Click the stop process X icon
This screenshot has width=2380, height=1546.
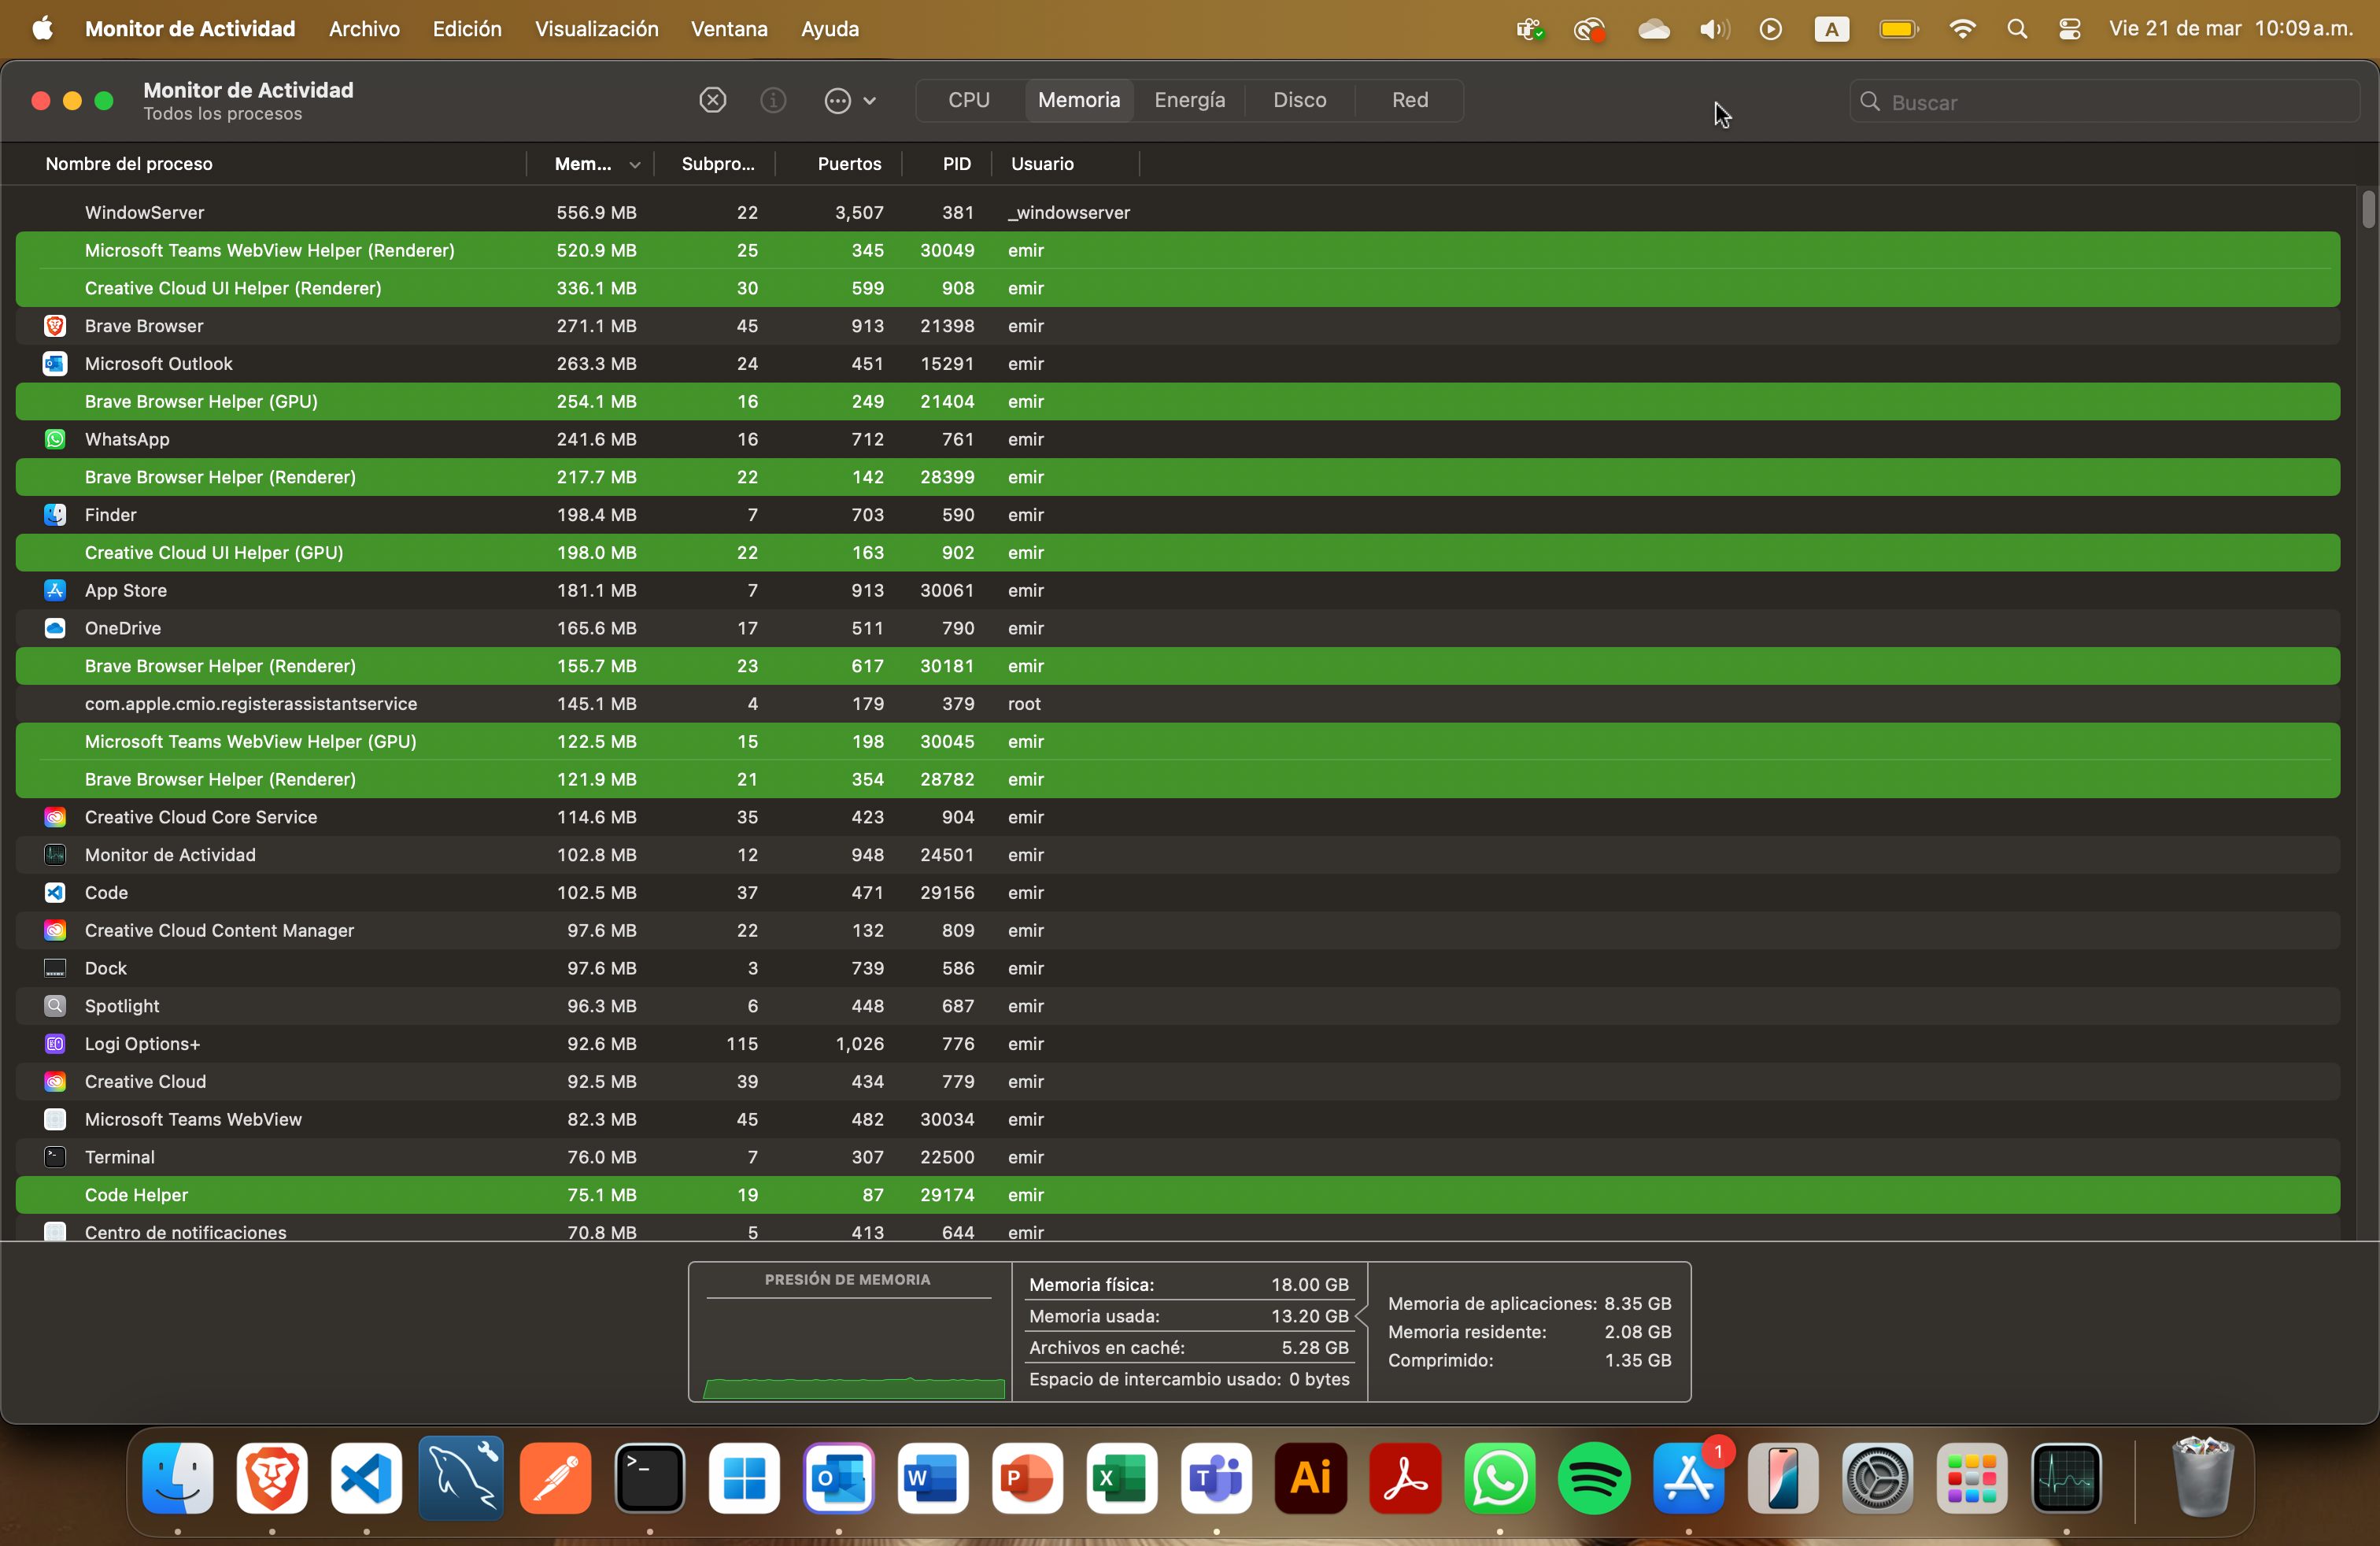[712, 100]
